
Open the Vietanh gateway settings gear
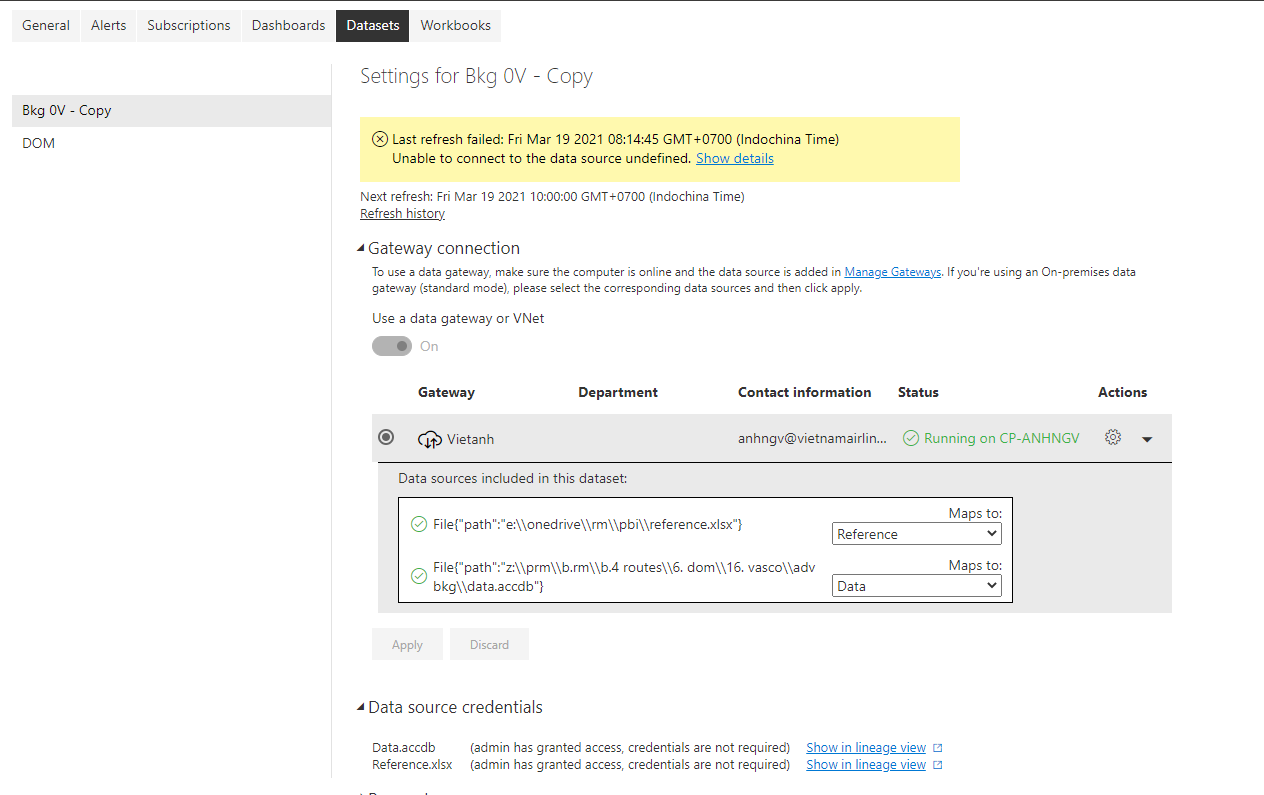[x=1113, y=437]
